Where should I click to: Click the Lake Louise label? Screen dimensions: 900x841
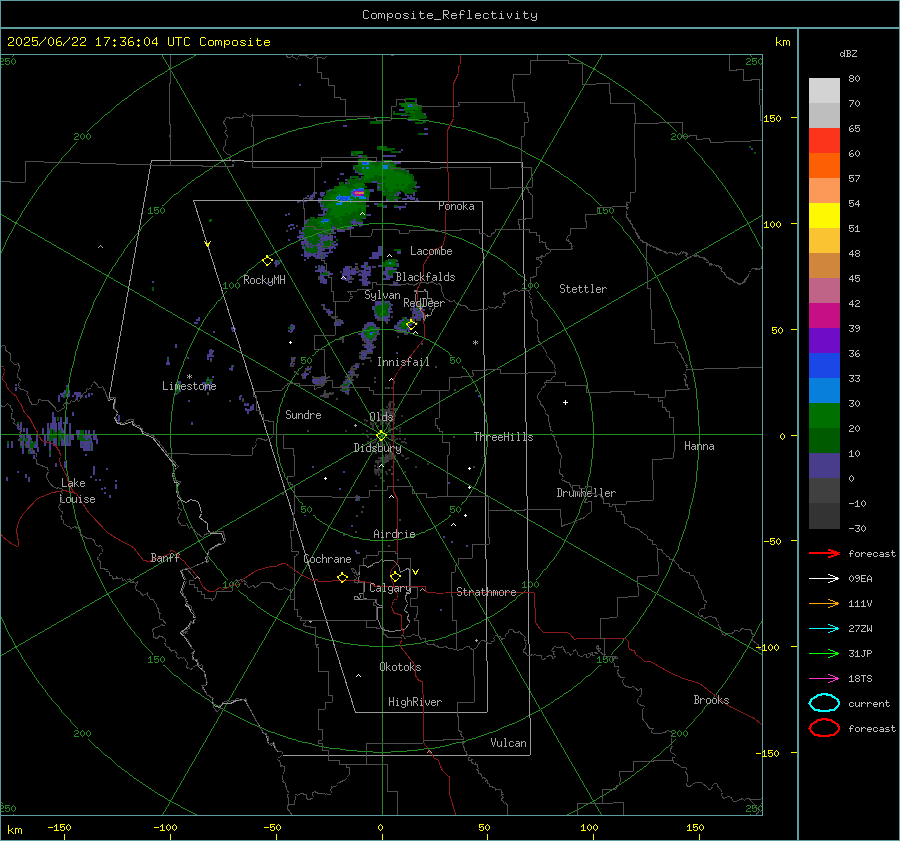(77, 491)
